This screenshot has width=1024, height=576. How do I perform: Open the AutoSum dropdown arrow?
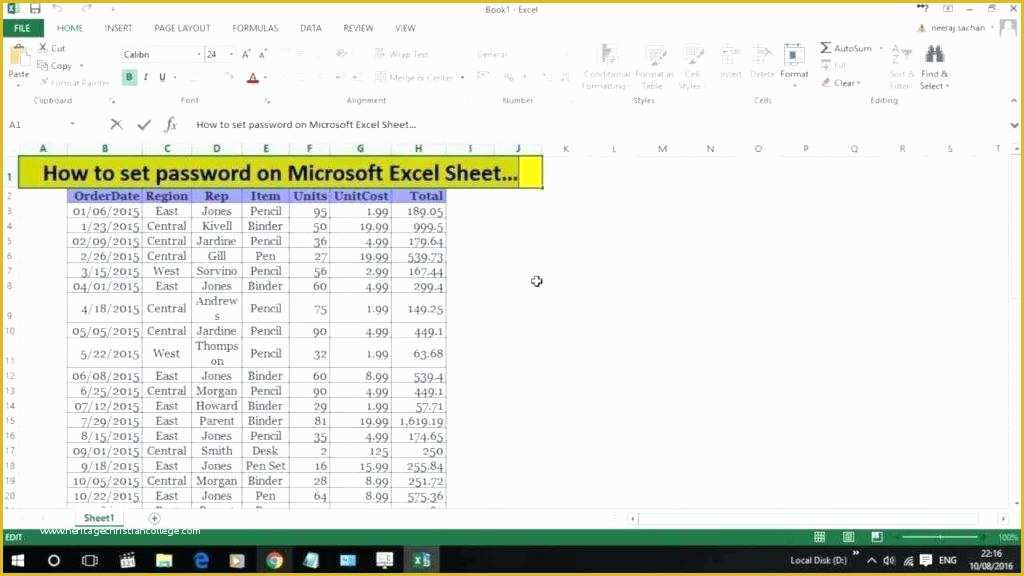coord(881,48)
